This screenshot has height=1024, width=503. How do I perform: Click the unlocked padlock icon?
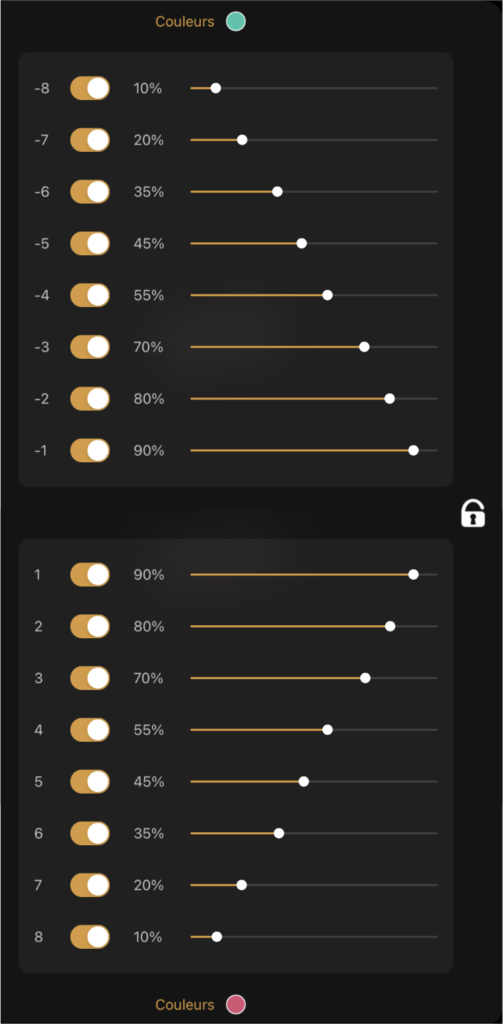tap(472, 513)
